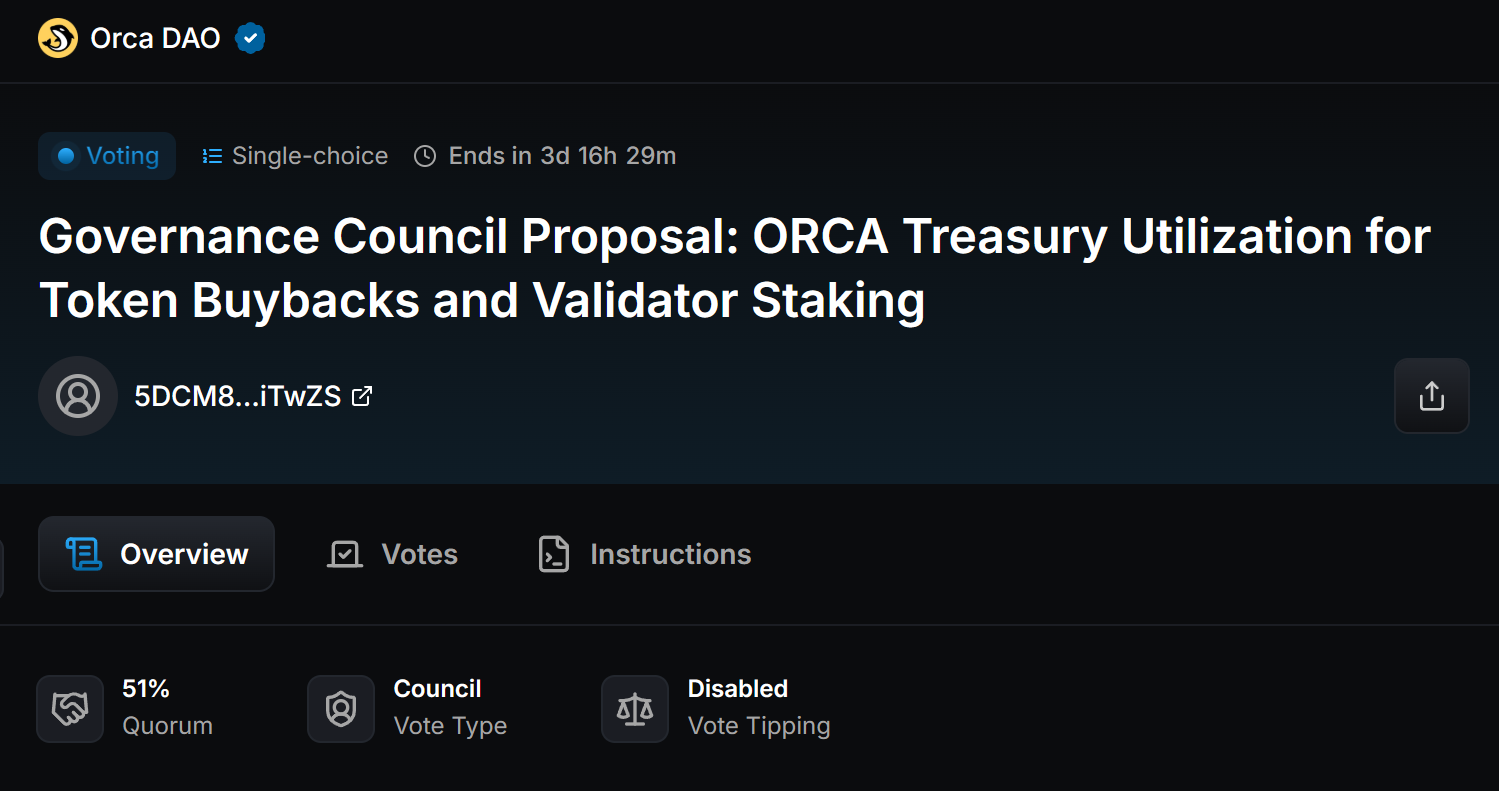Click the blue verified checkmark badge
The image size is (1499, 791).
(250, 39)
